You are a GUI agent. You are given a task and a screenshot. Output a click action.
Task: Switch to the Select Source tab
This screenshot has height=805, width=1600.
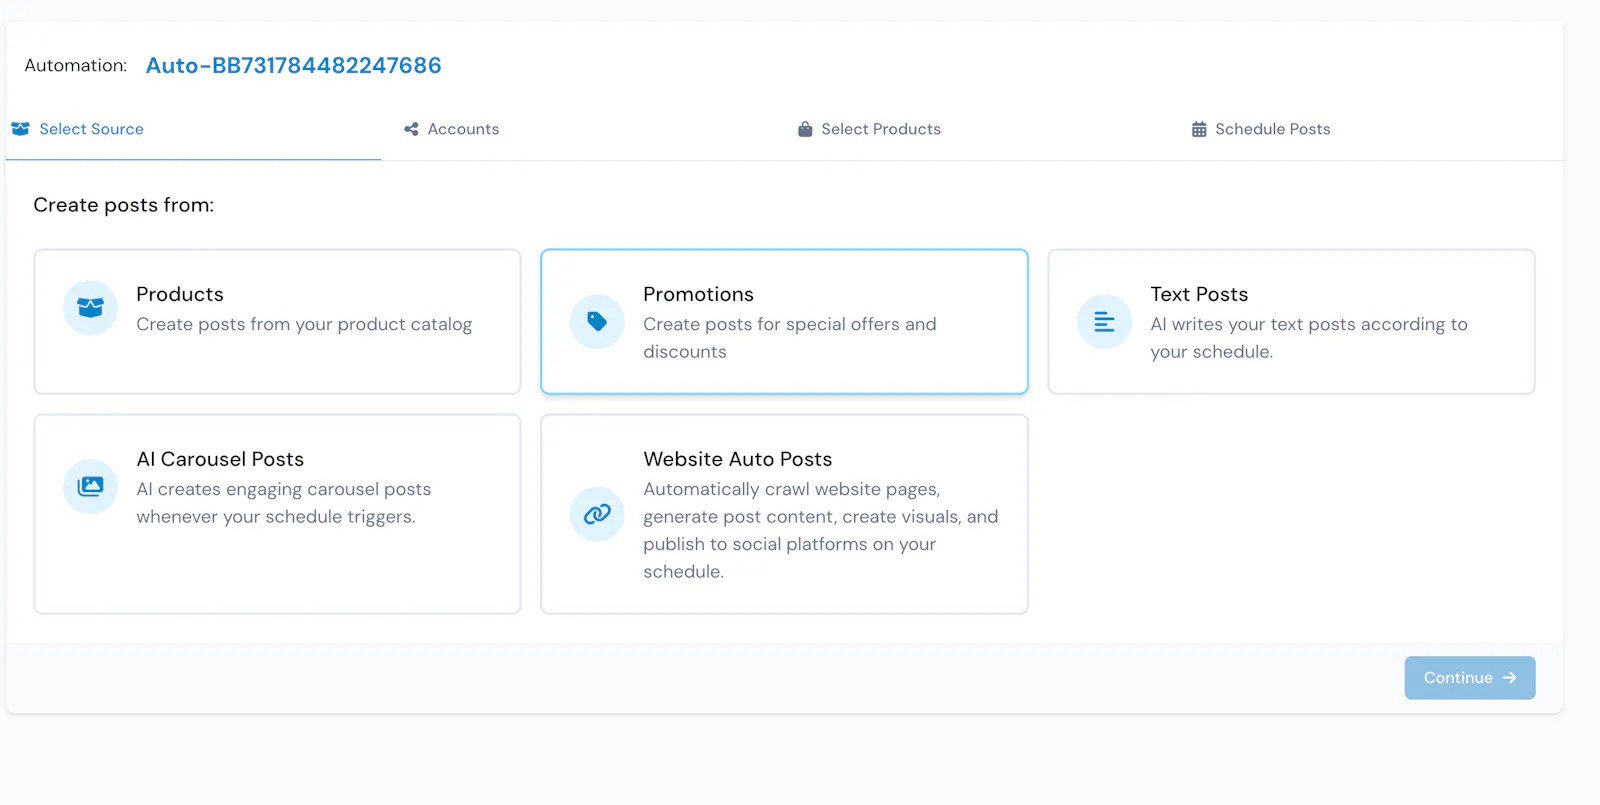[193, 129]
